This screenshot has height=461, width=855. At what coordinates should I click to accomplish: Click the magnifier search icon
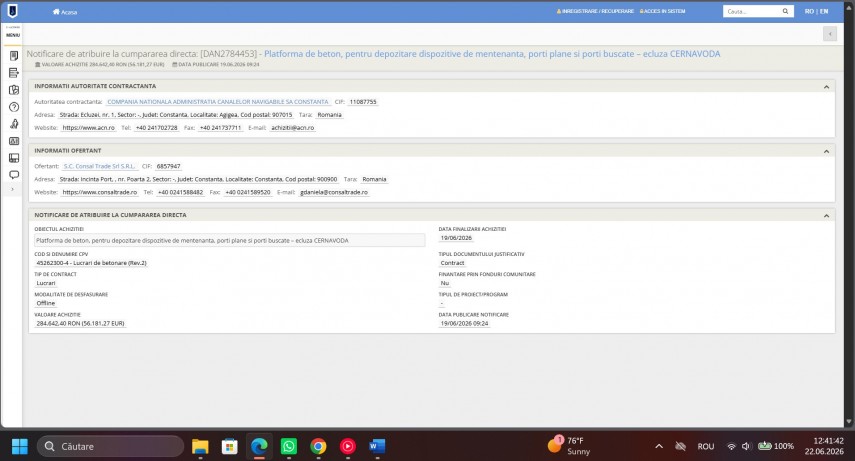785,11
